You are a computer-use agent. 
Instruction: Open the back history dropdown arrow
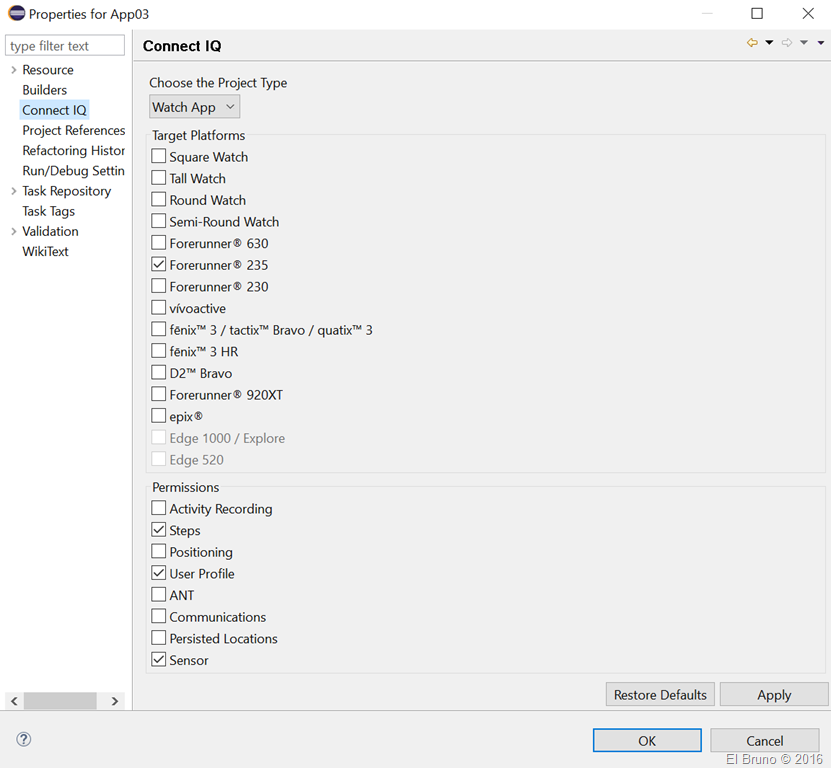coord(769,43)
